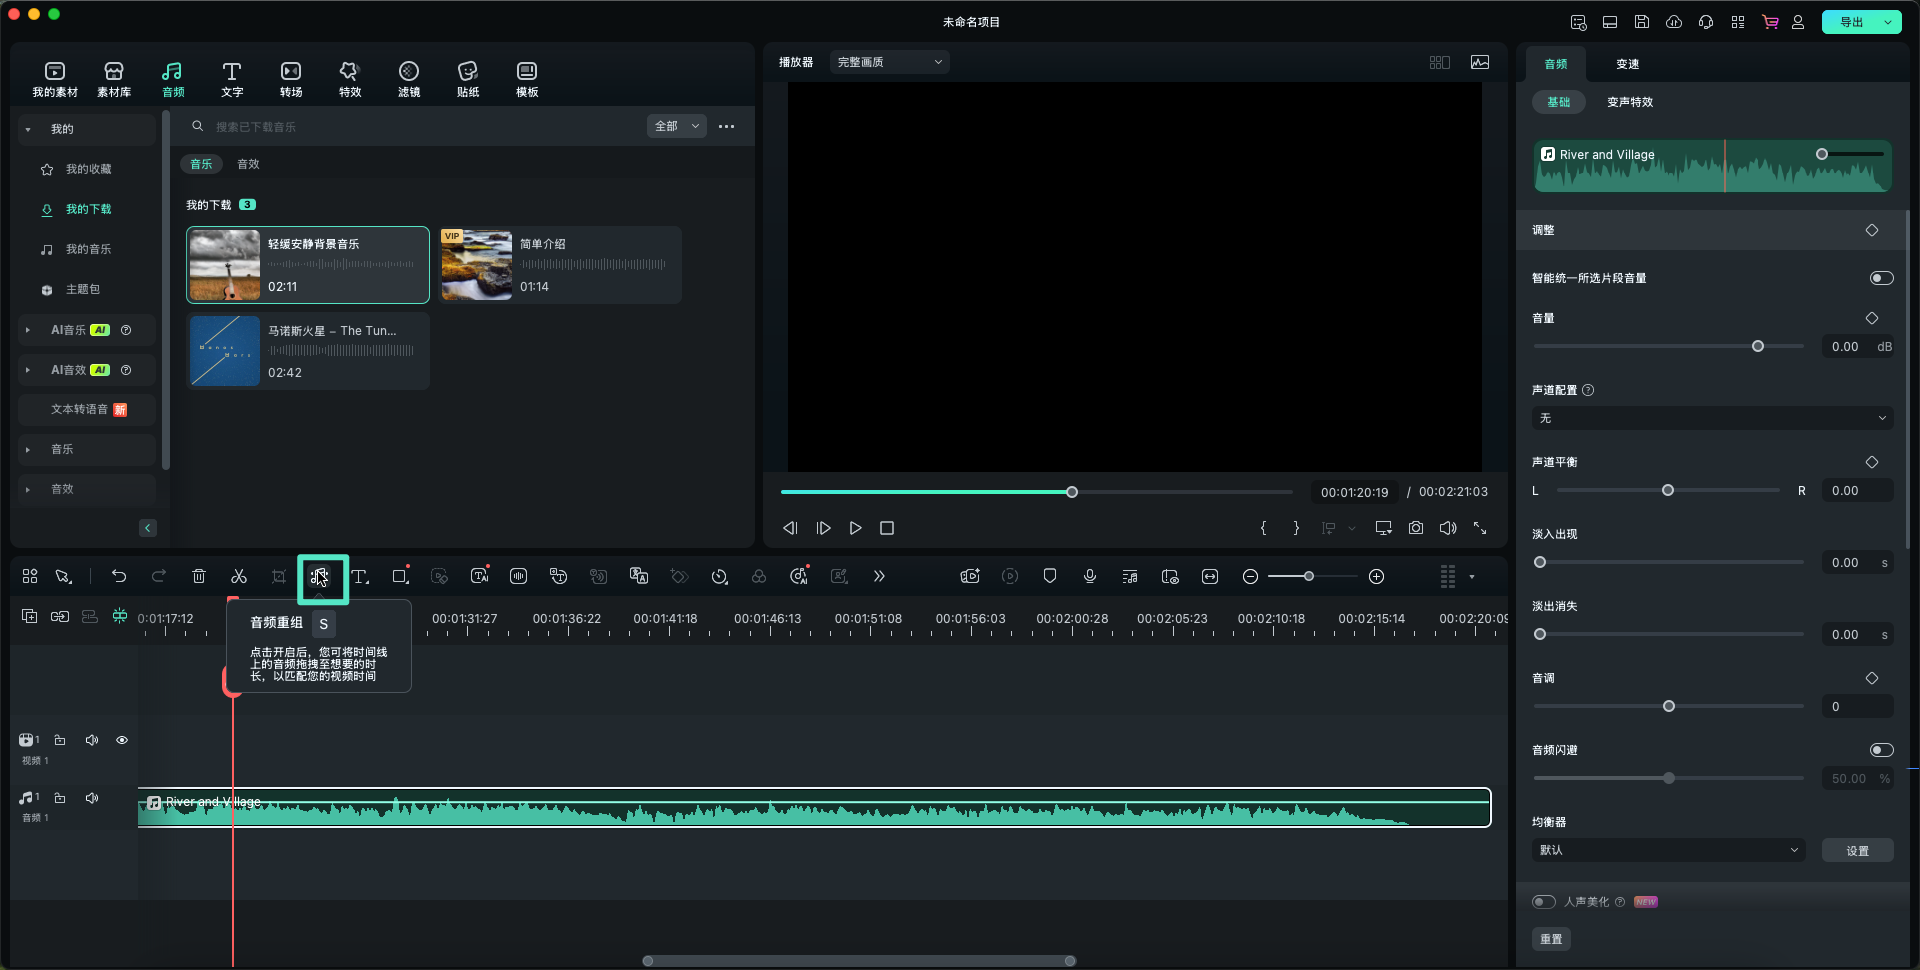Image resolution: width=1920 pixels, height=970 pixels.
Task: Switch to the Speed (变速) tab
Action: point(1627,64)
